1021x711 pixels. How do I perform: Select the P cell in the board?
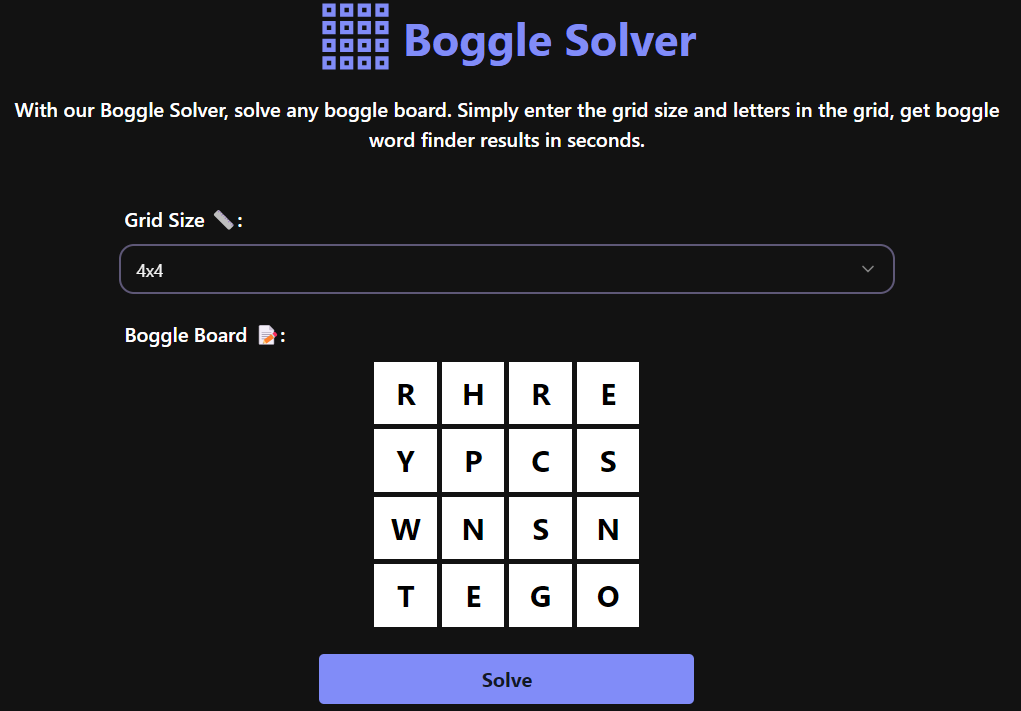coord(472,460)
